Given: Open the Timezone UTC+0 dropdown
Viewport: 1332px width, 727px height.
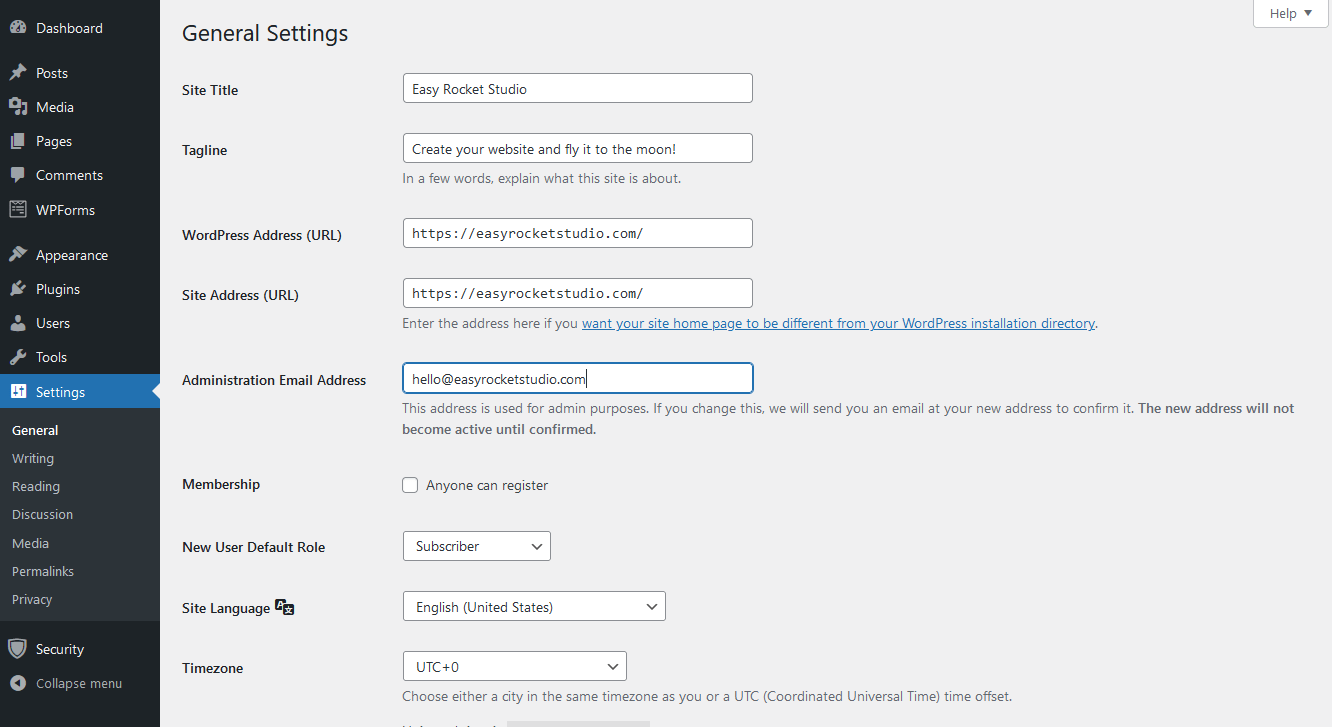Looking at the screenshot, I should 514,667.
